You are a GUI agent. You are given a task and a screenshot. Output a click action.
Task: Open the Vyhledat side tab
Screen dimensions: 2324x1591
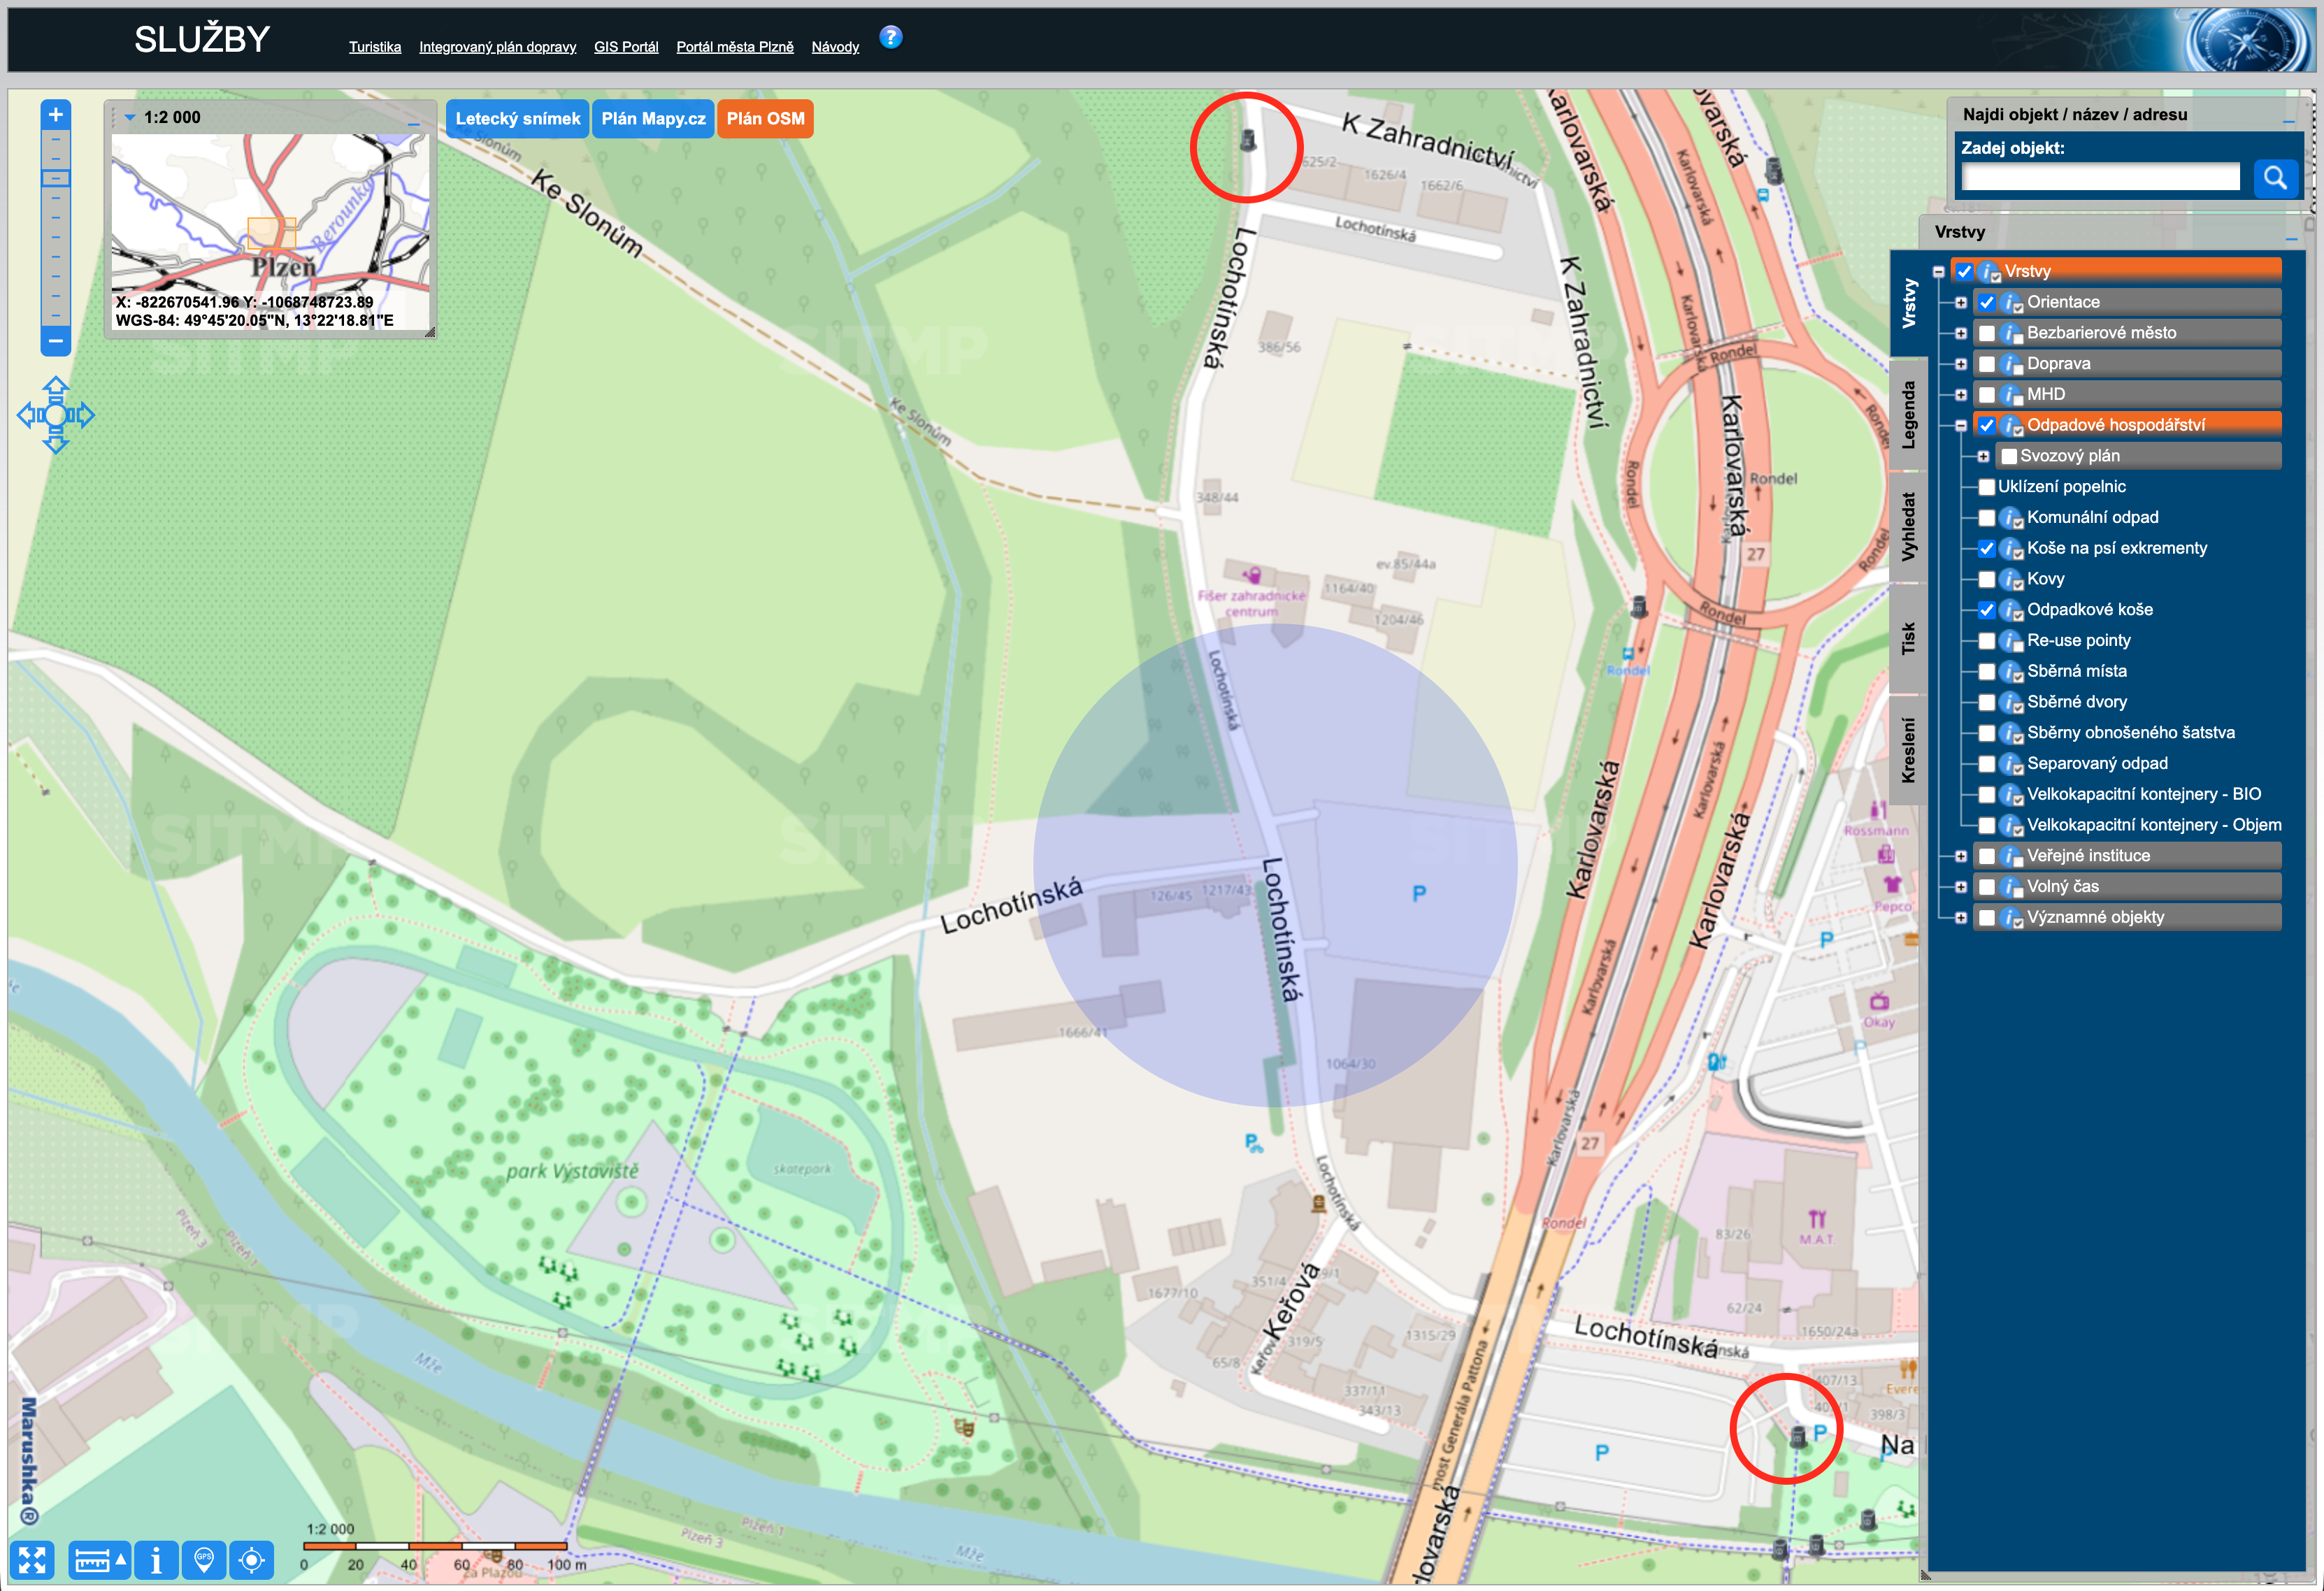1908,526
